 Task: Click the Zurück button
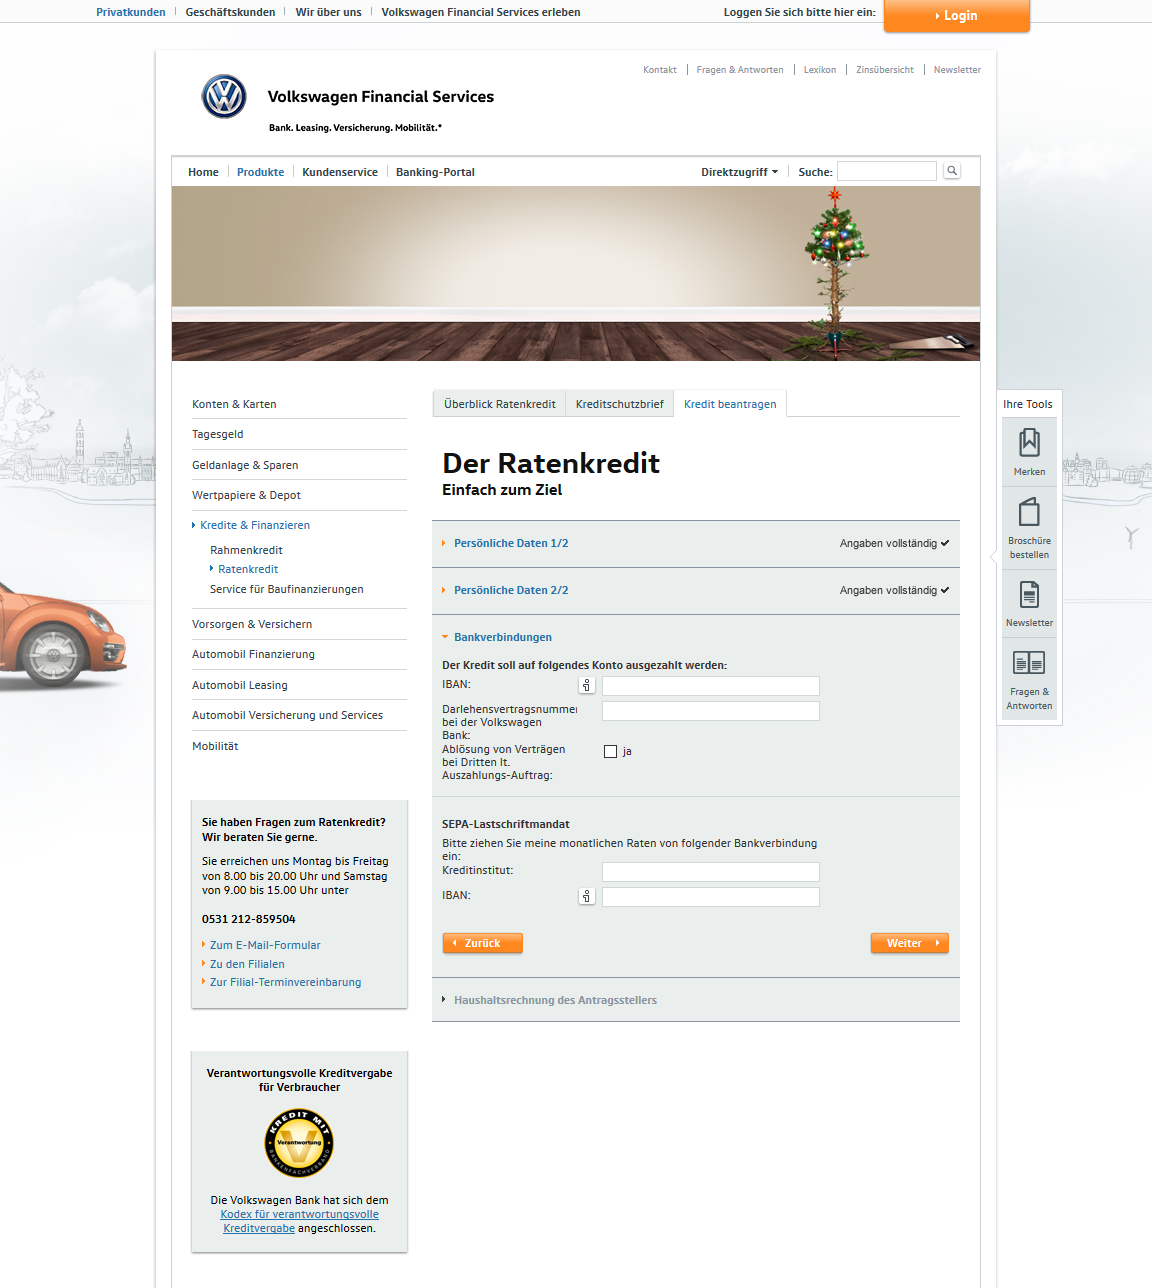pos(482,943)
